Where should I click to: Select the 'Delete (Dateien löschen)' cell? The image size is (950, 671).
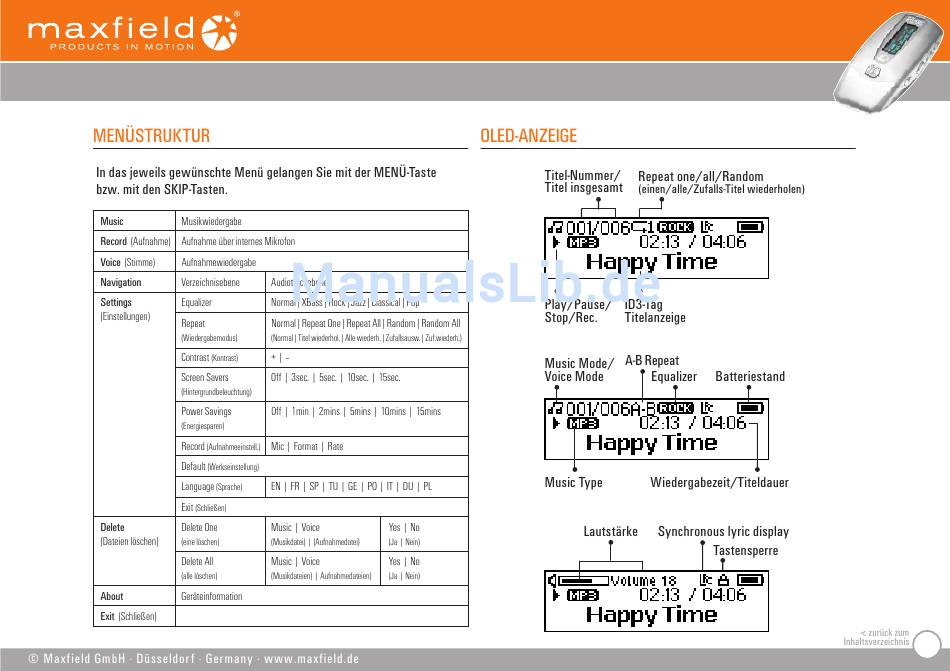[135, 550]
